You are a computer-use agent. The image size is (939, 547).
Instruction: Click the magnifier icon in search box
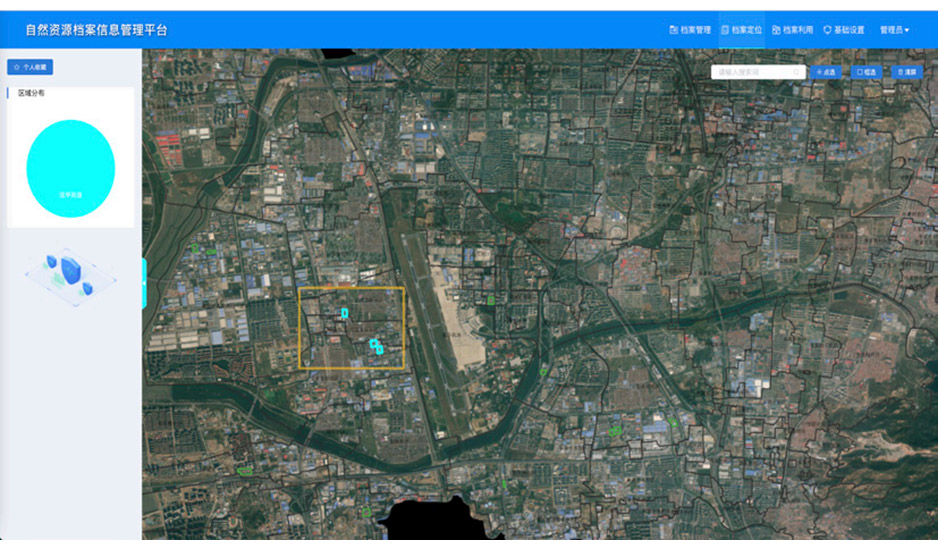pyautogui.click(x=797, y=72)
